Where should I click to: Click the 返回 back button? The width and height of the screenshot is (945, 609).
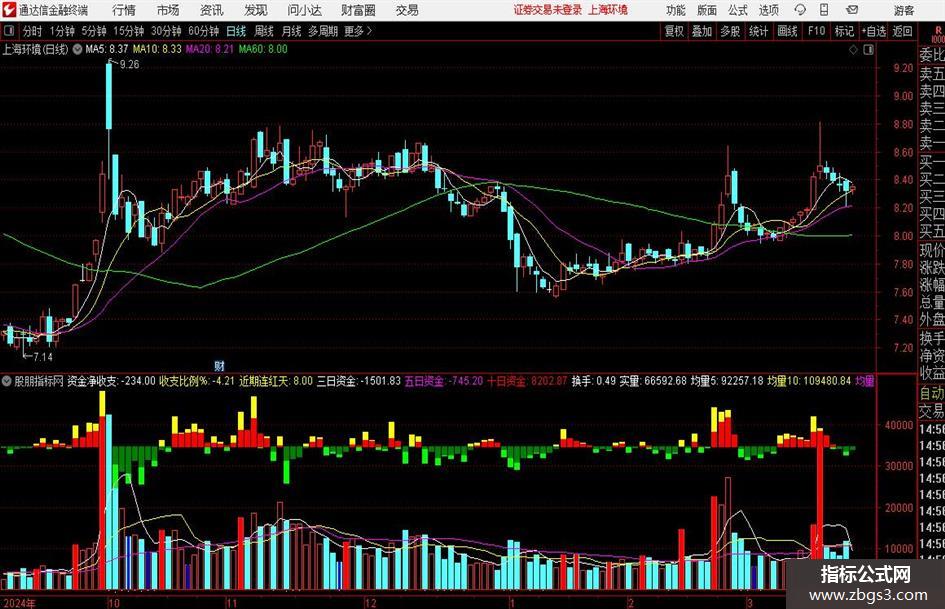[x=902, y=31]
